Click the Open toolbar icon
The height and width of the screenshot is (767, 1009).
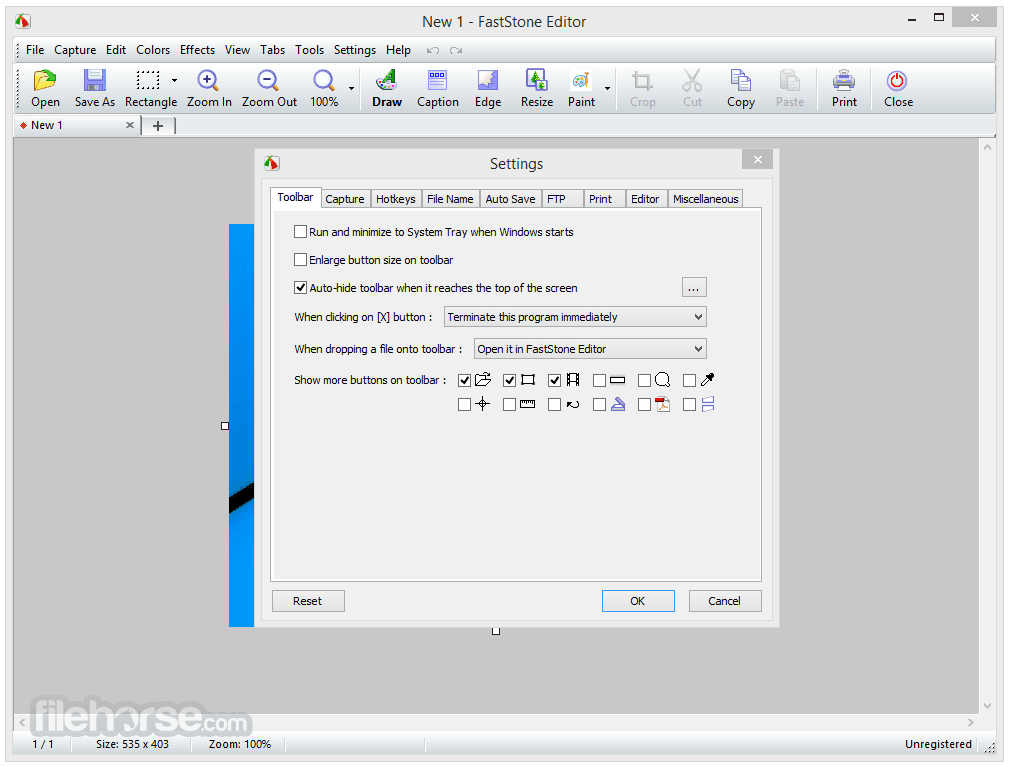click(x=45, y=80)
